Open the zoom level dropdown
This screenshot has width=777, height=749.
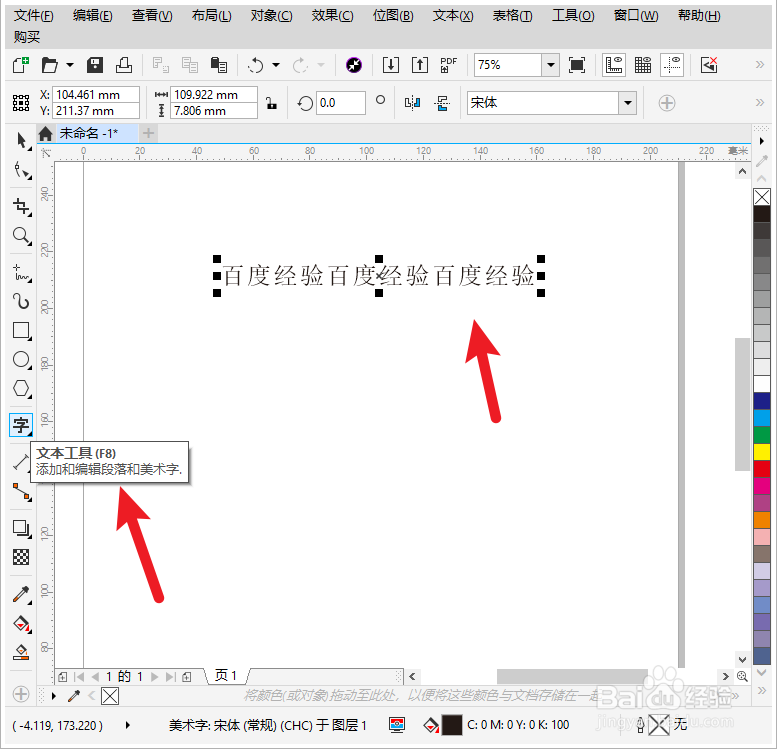[x=551, y=65]
